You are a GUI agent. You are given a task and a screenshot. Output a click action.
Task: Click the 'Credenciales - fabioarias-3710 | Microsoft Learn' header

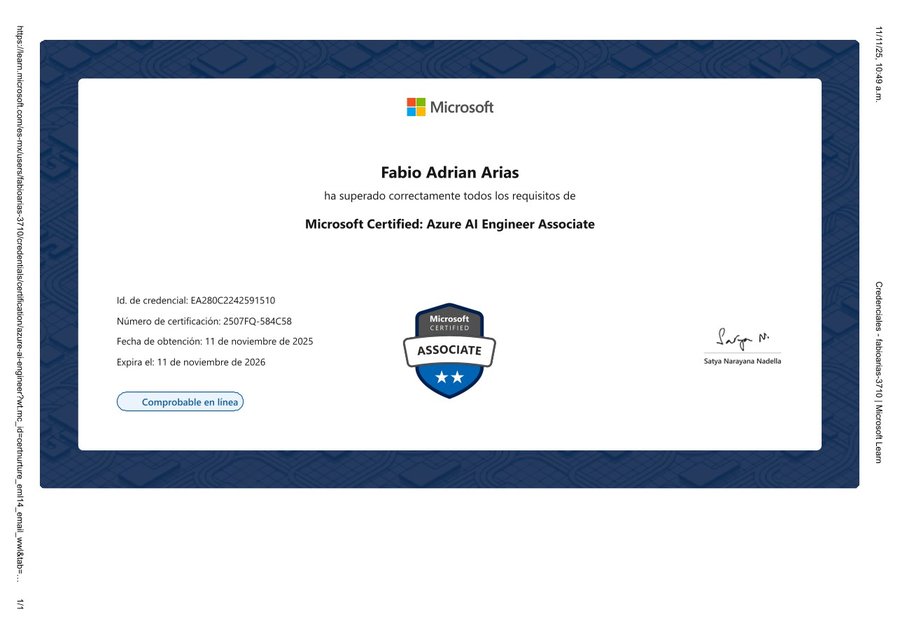(x=879, y=372)
